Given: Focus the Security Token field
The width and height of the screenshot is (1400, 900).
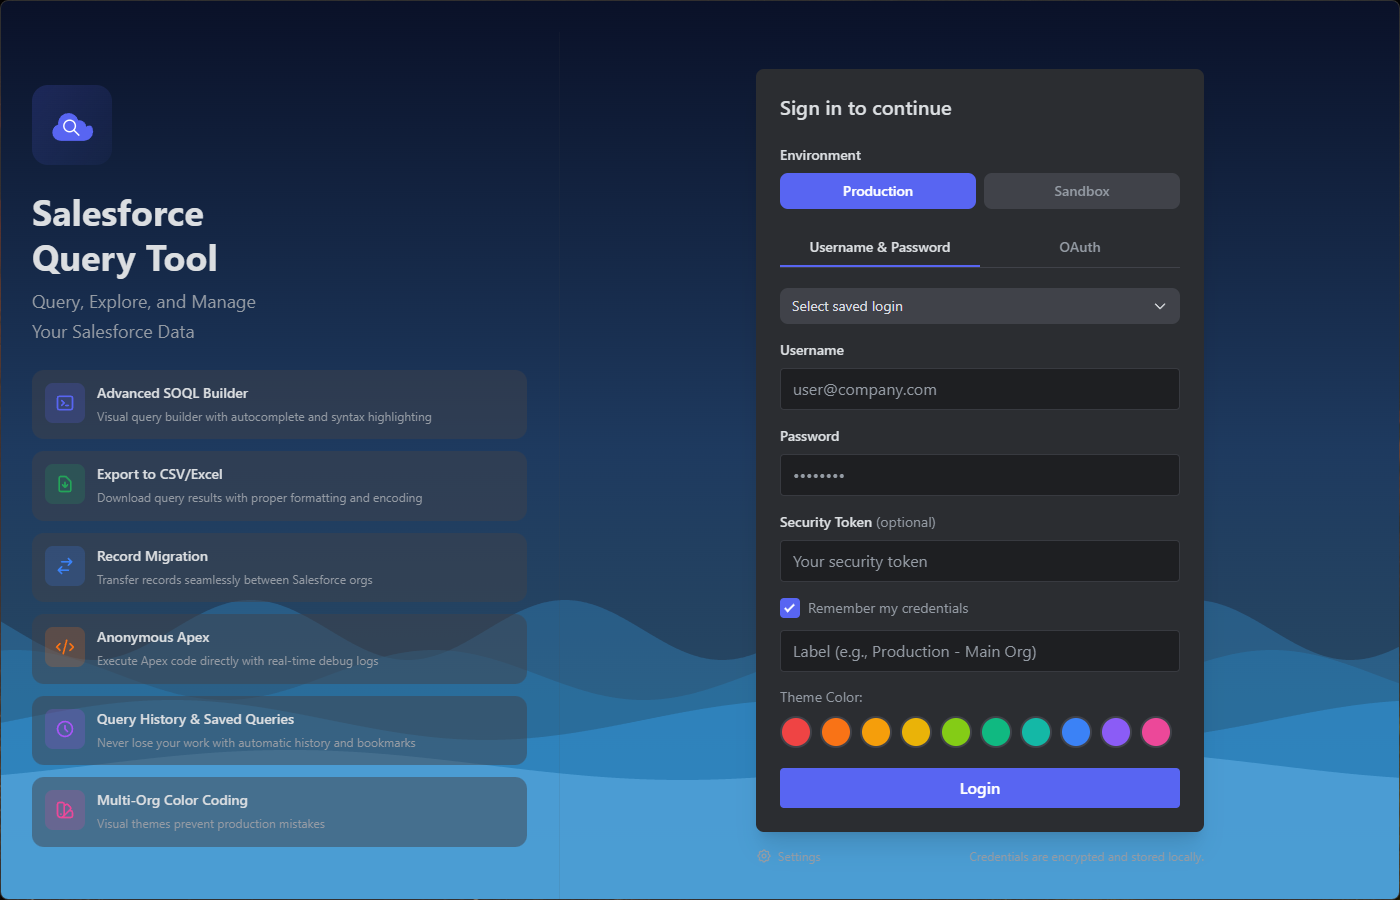Looking at the screenshot, I should [x=979, y=562].
